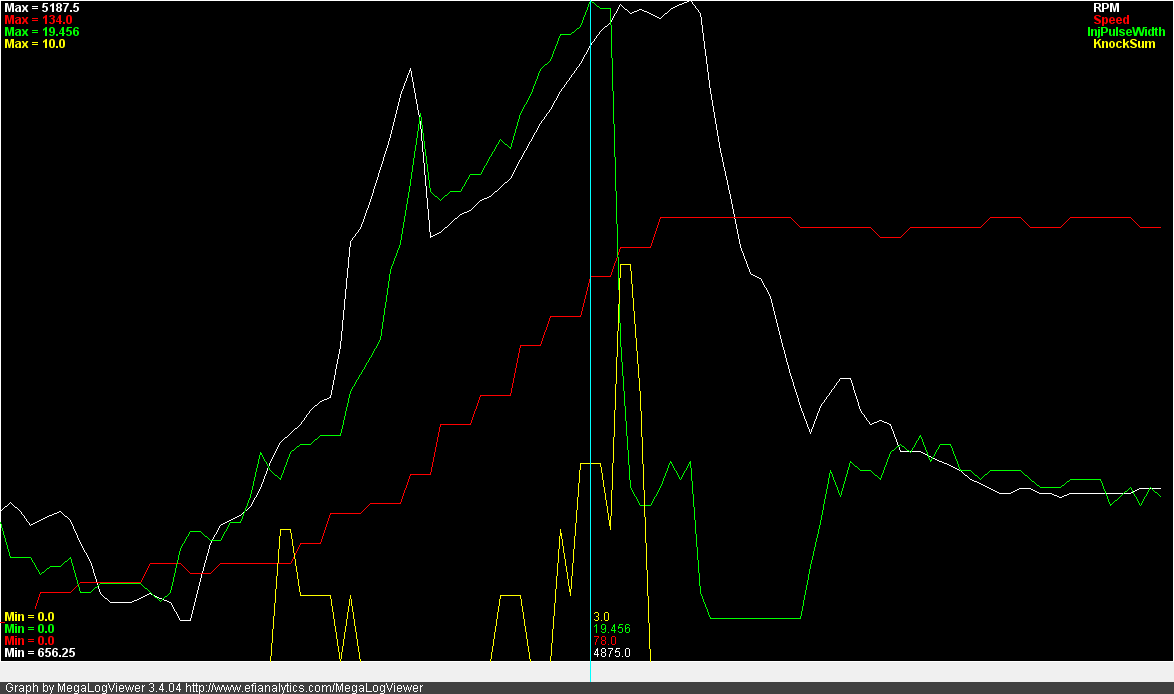Click the cursor RPM value 4875.0
Viewport: 1174px width, 694px height.
click(x=612, y=653)
